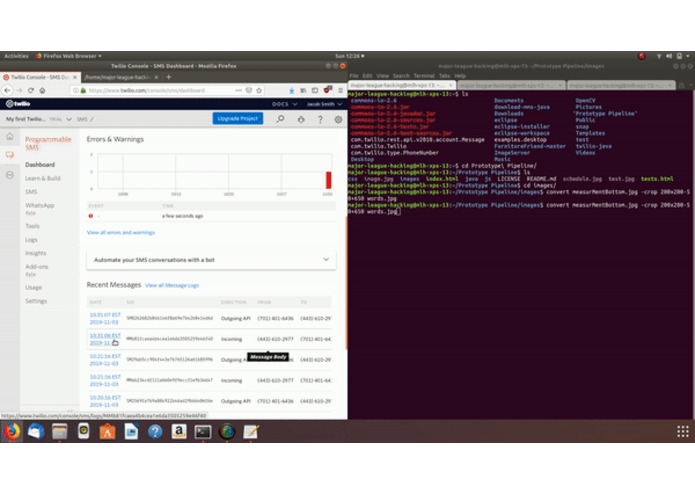Open the page actions ellipsis in the URL bar
The image size is (695, 494).
[x=238, y=90]
